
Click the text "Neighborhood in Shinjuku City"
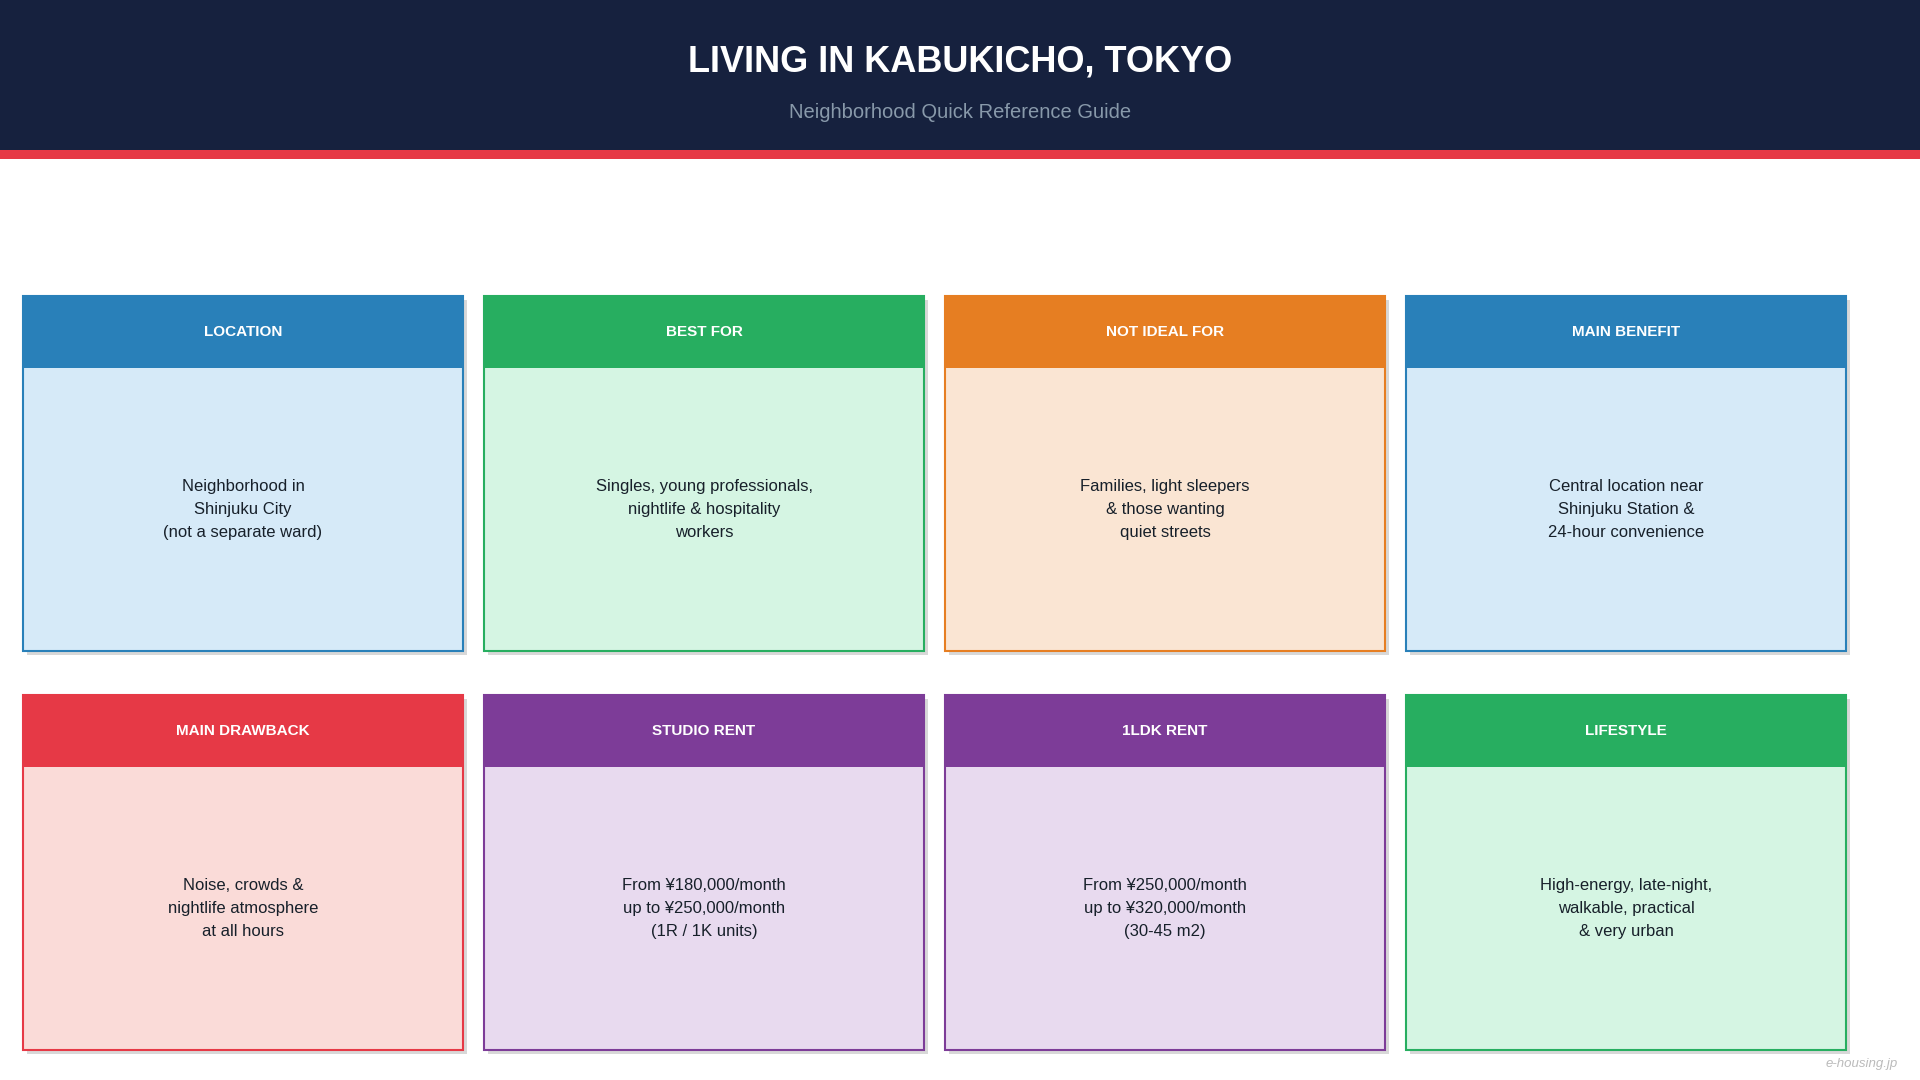(243, 497)
